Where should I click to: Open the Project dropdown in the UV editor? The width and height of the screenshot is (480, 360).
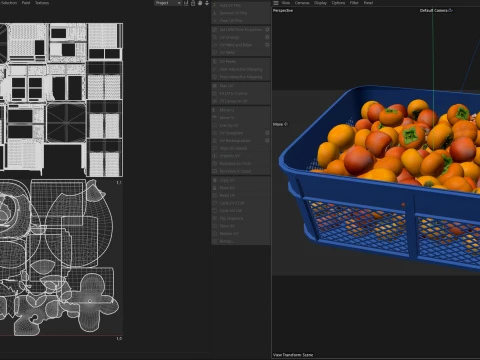(168, 3)
